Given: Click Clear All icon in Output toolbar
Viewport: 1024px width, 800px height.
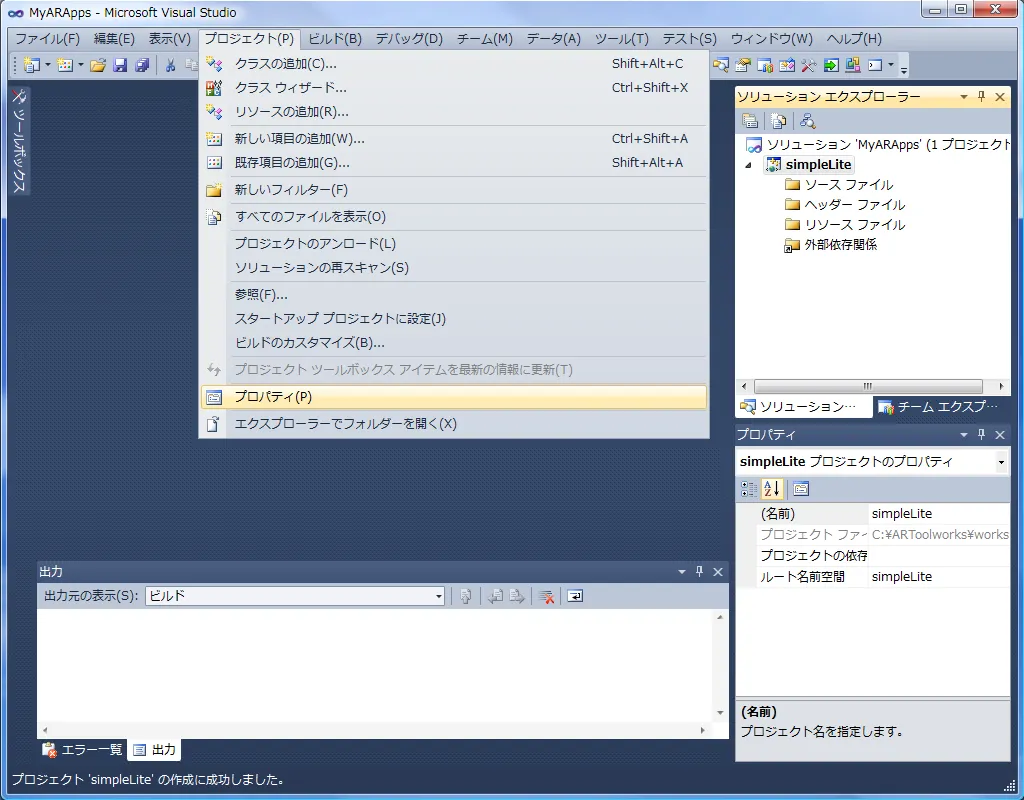Looking at the screenshot, I should coord(546,596).
